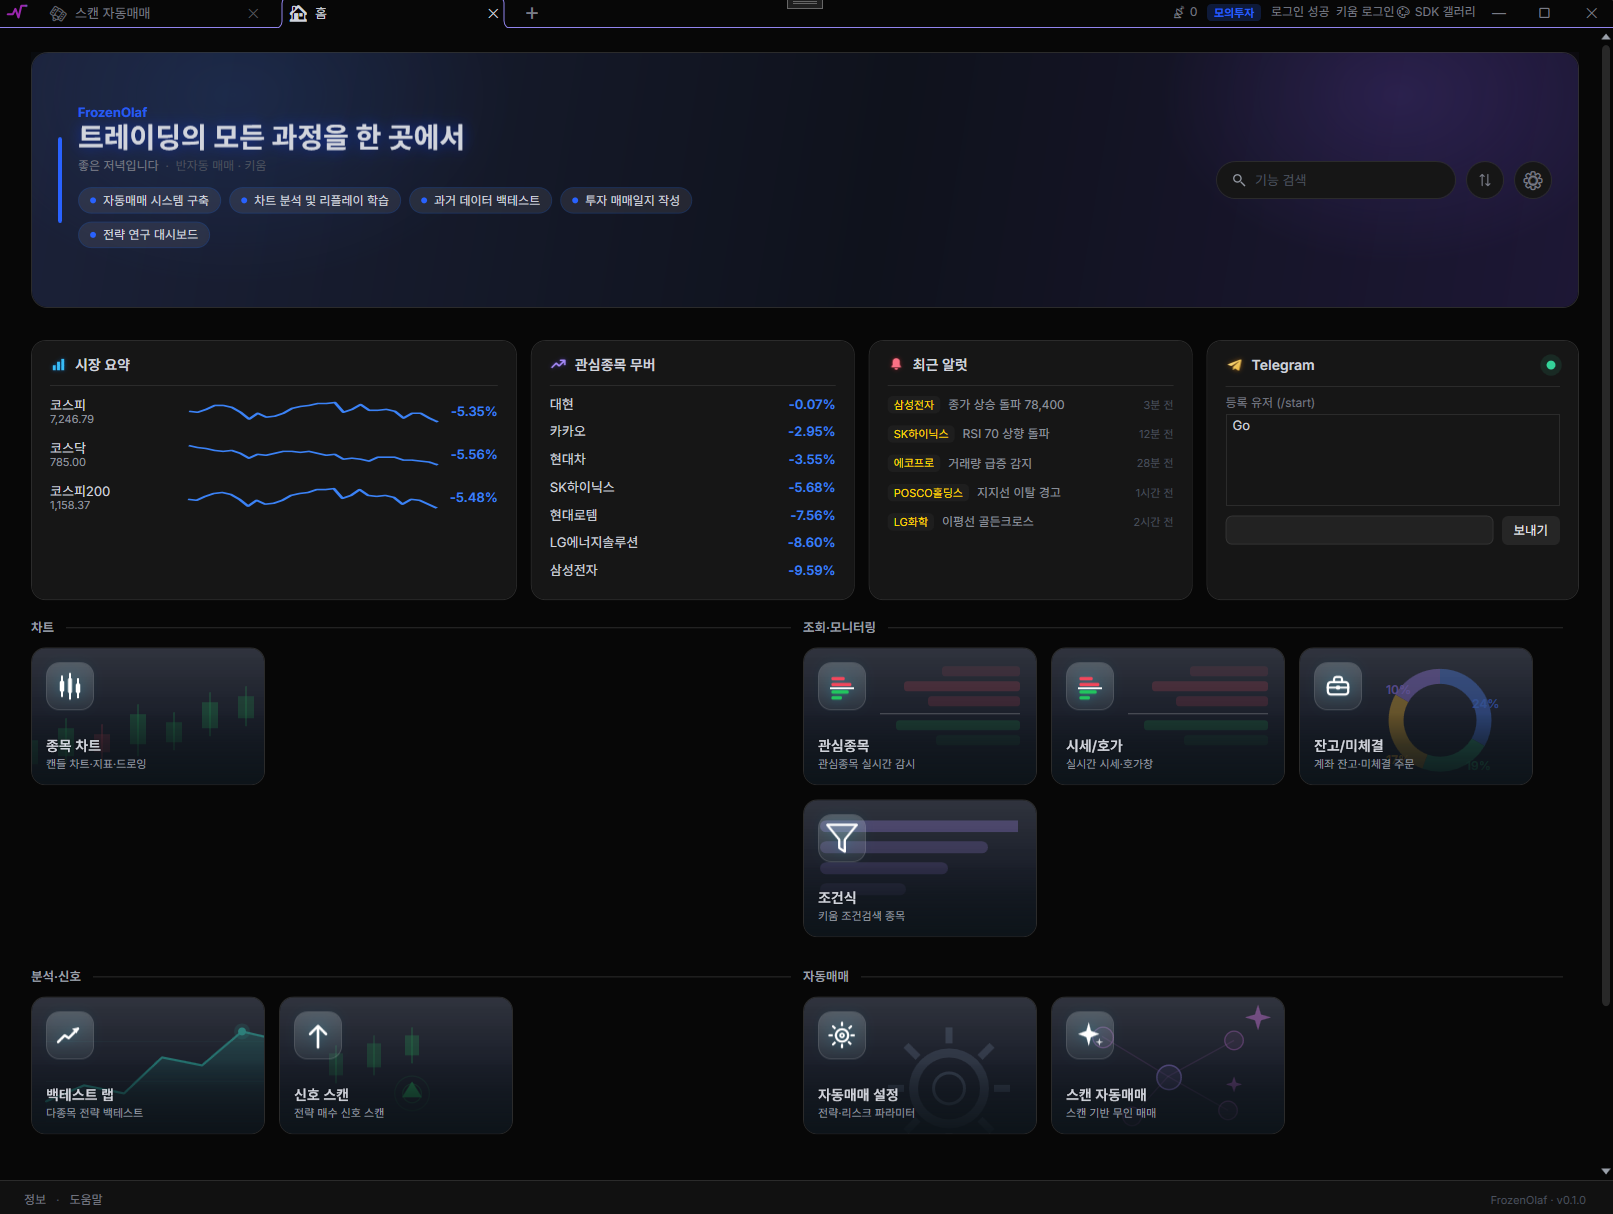Open settings with the gear icon
1613x1214 pixels.
pyautogui.click(x=1533, y=180)
